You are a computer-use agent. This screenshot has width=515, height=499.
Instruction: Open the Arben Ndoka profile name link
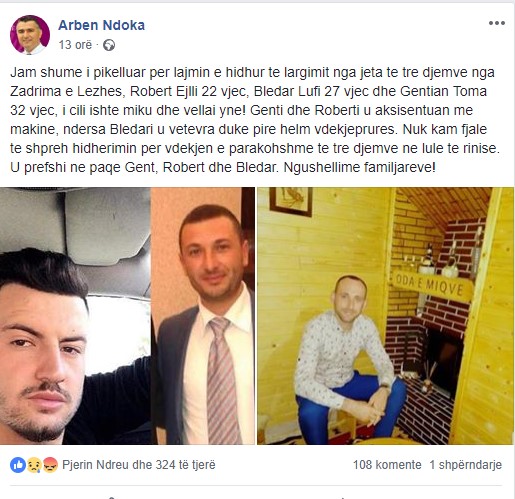coord(101,25)
